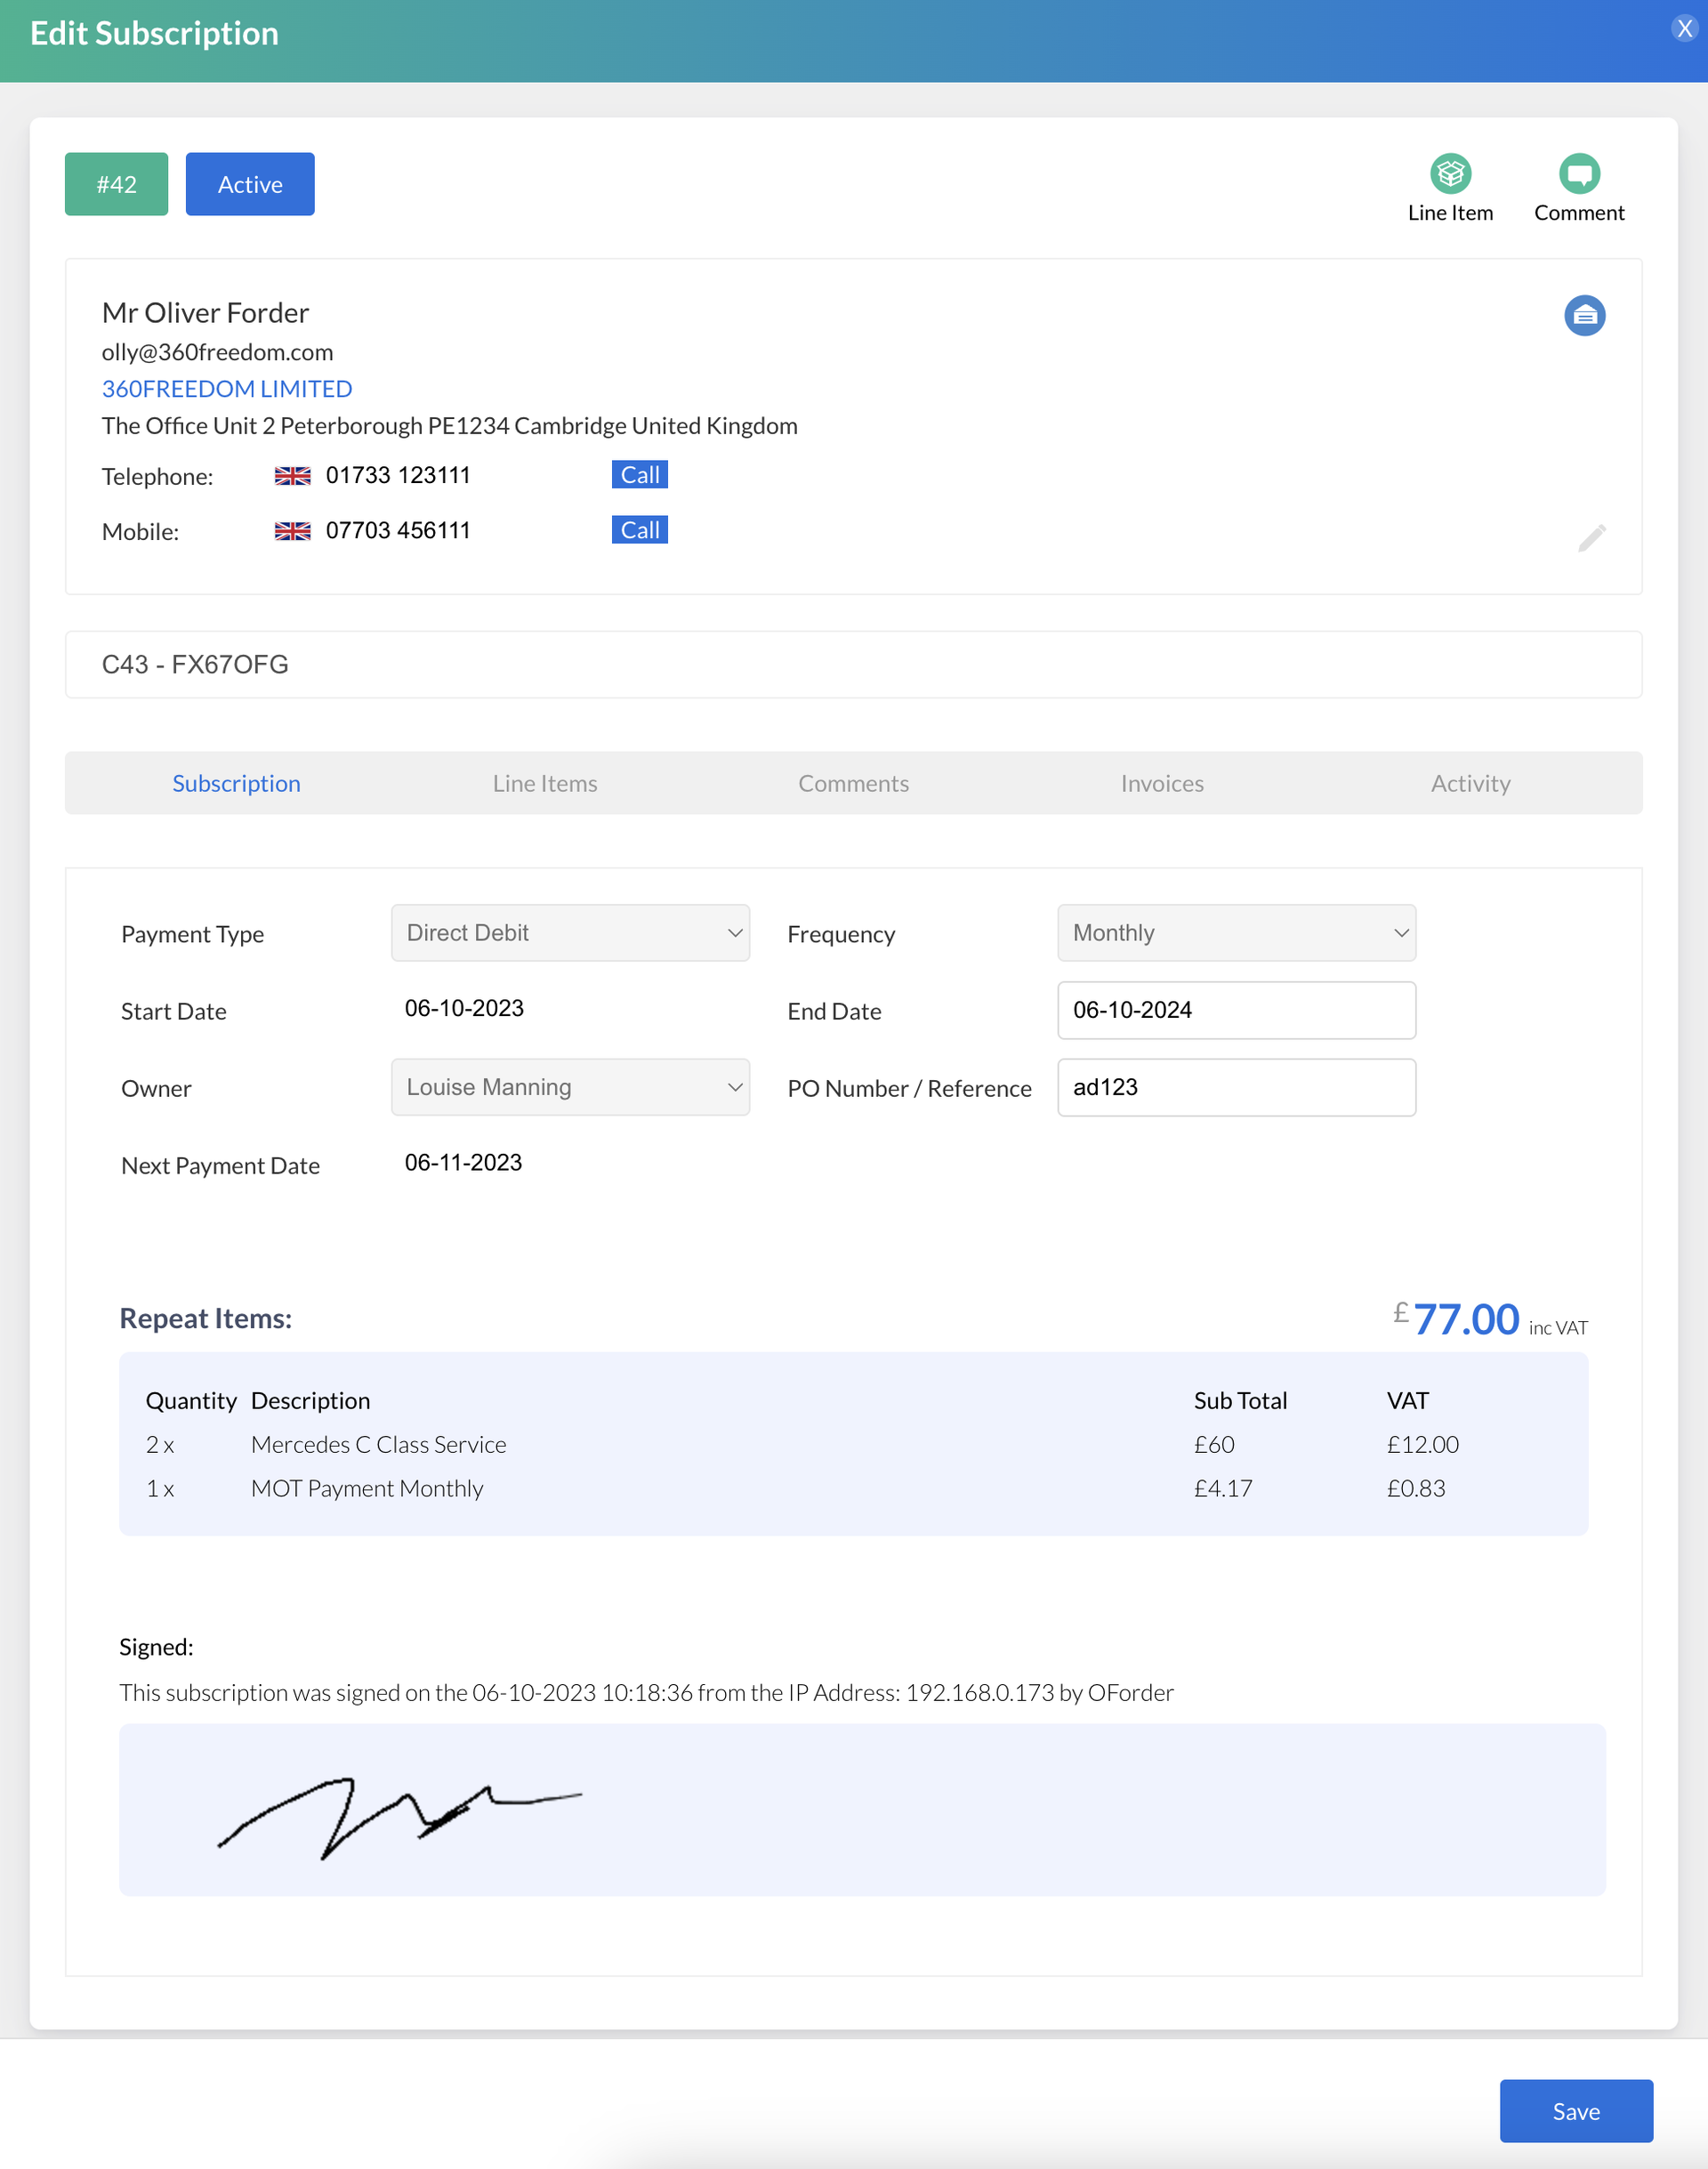The width and height of the screenshot is (1708, 2169).
Task: Click the blue contact card icon
Action: [x=1584, y=316]
